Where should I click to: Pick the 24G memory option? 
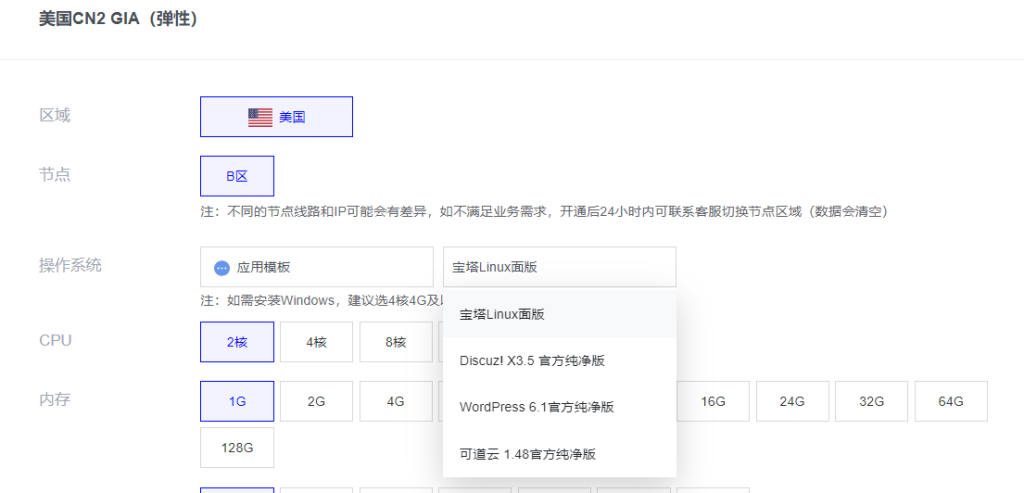pyautogui.click(x=792, y=401)
